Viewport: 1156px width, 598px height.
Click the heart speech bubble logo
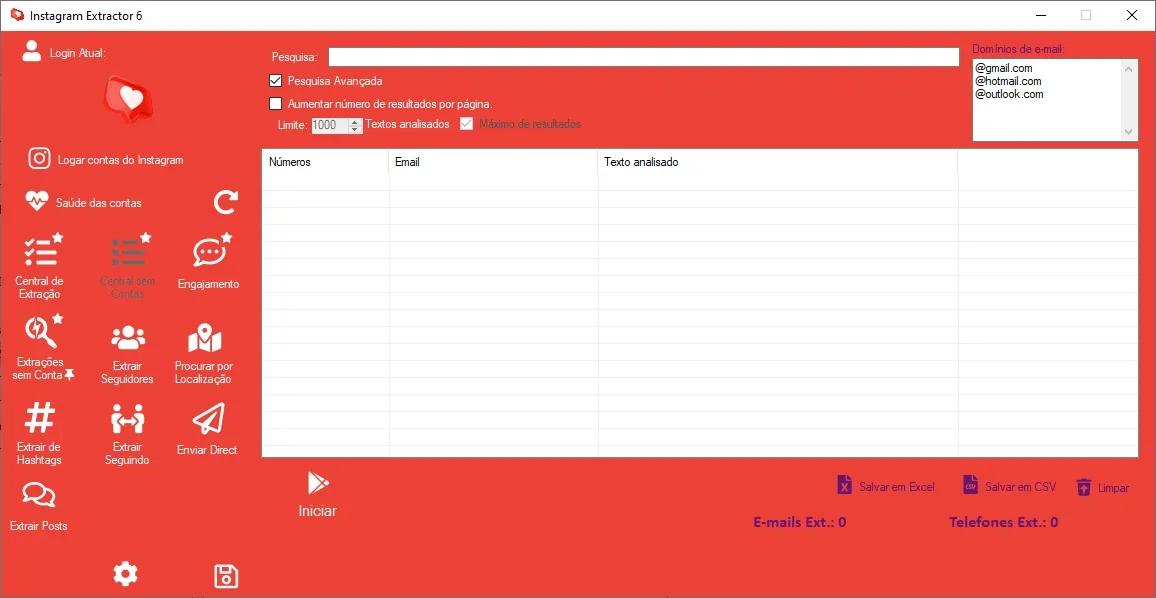click(130, 99)
